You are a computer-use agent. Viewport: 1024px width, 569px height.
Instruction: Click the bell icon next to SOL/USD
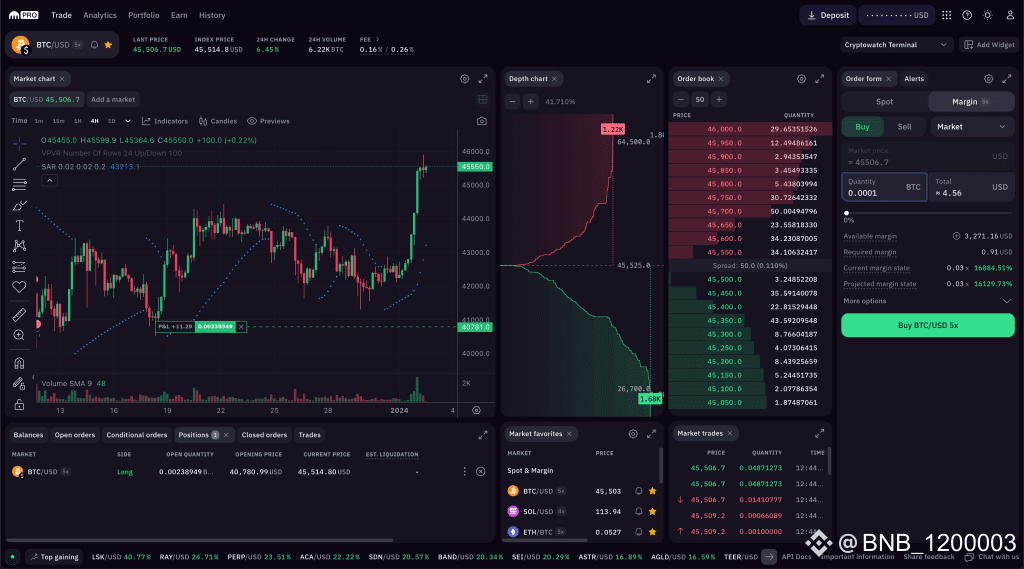[x=638, y=511]
